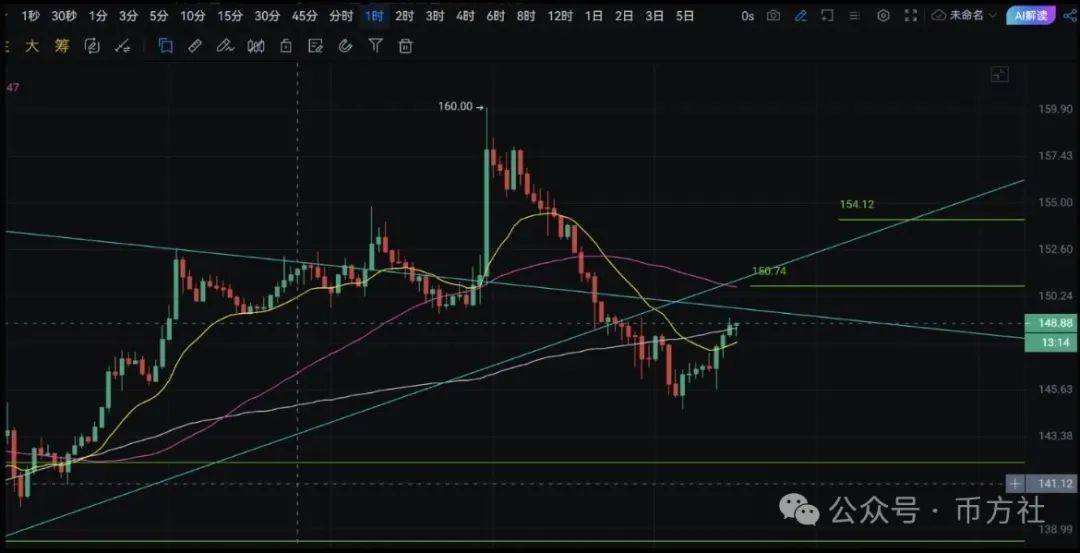Click the plus button beside 141.12 price
The height and width of the screenshot is (553, 1080).
click(1015, 484)
